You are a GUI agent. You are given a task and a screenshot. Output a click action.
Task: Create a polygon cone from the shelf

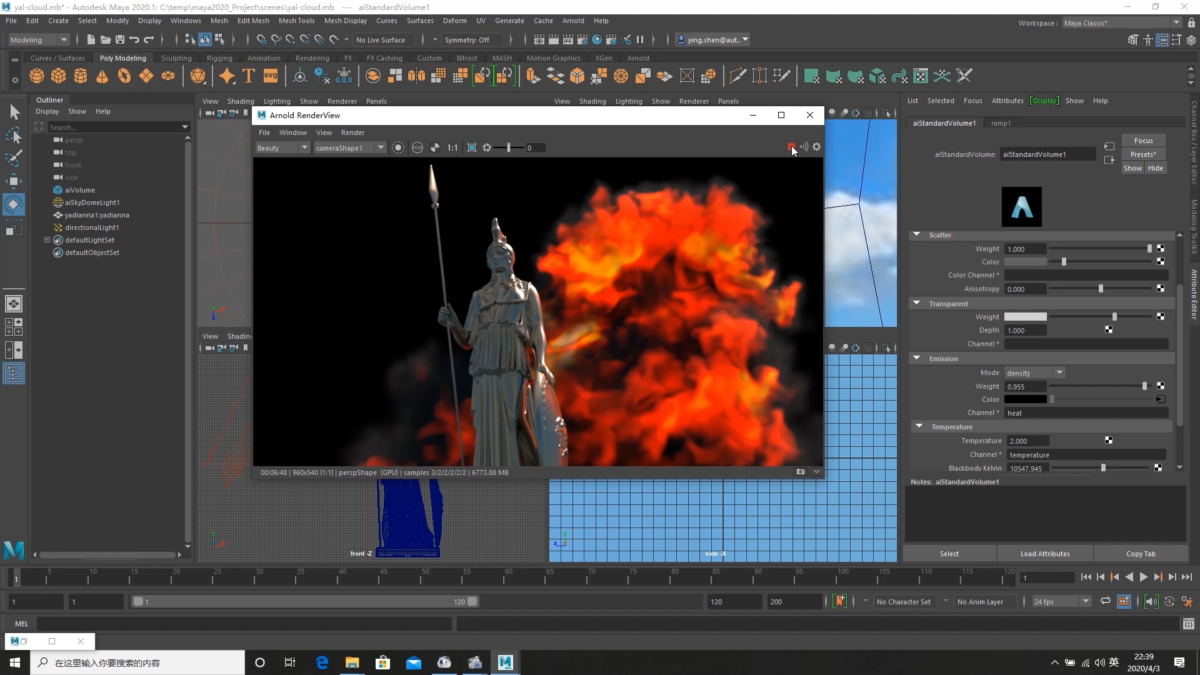coord(103,76)
